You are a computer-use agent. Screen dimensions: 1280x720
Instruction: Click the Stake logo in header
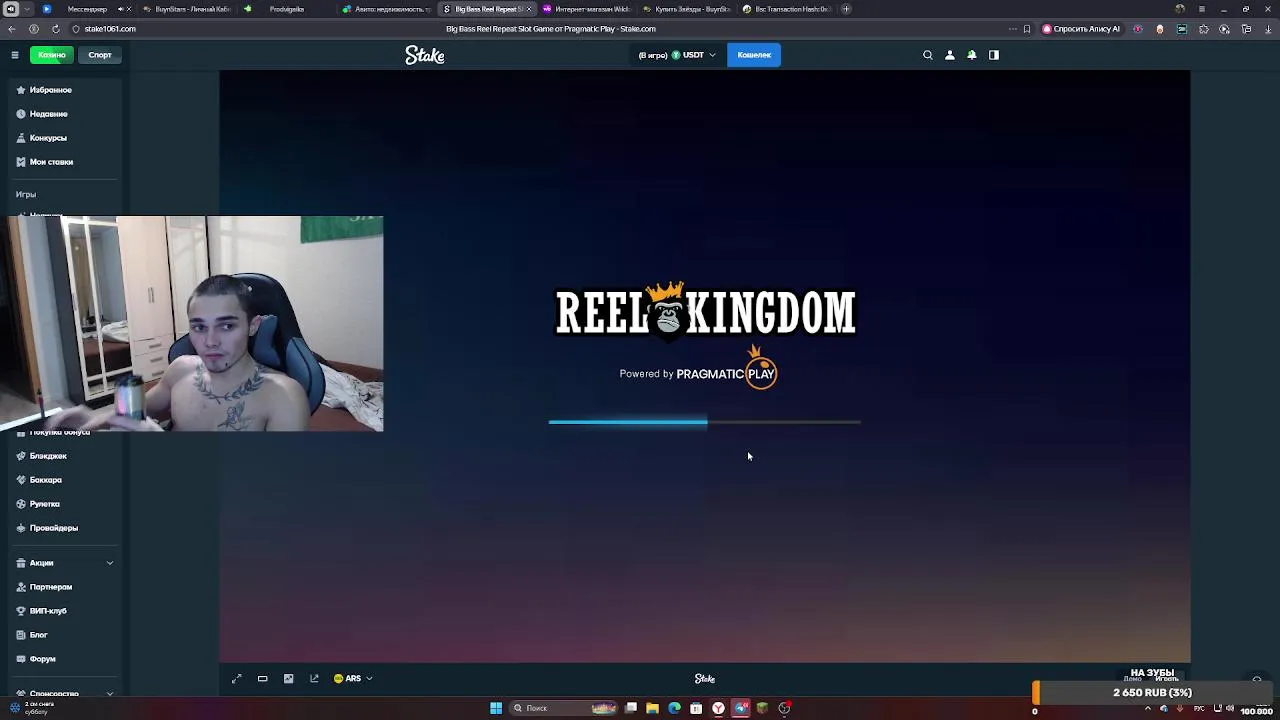coord(425,55)
